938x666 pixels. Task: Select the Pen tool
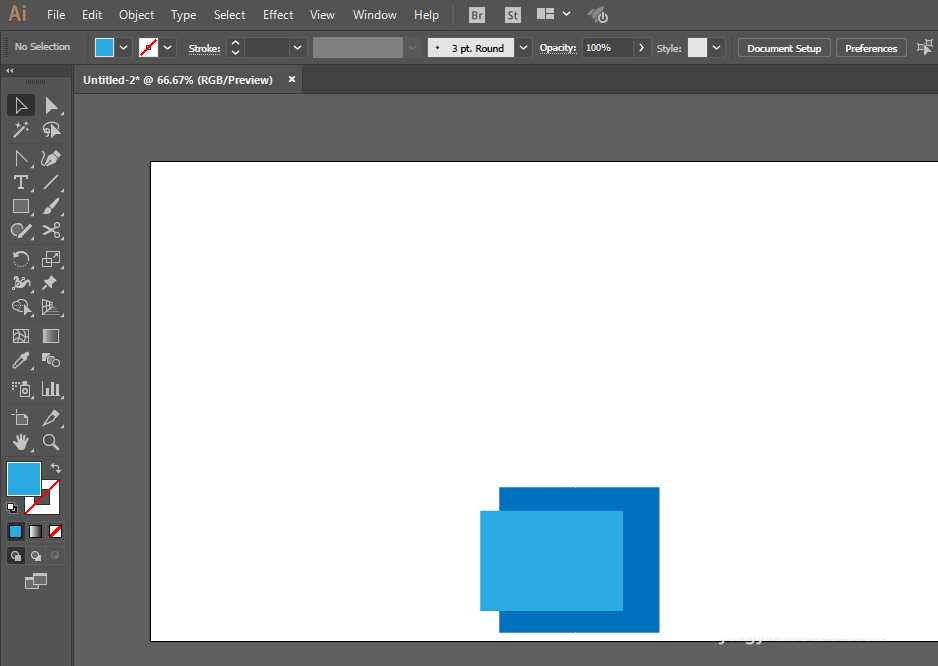tap(51, 158)
